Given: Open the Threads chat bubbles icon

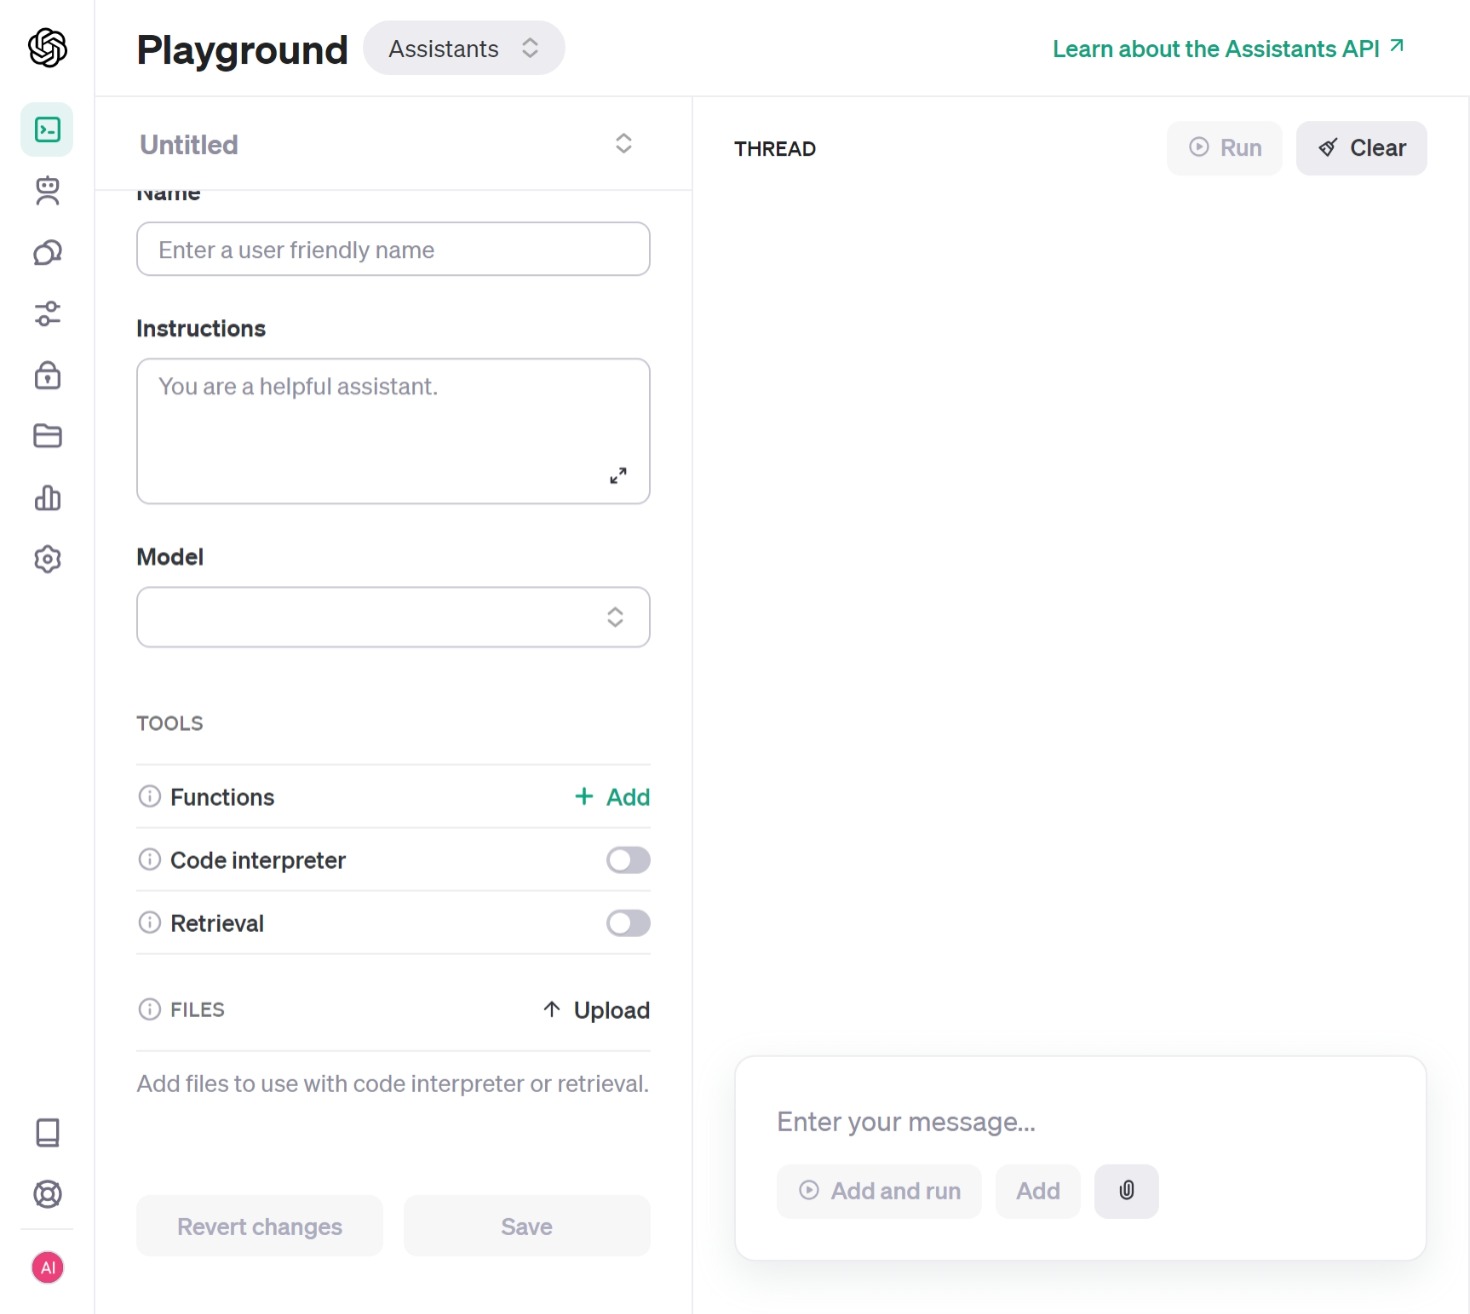Looking at the screenshot, I should pos(47,252).
